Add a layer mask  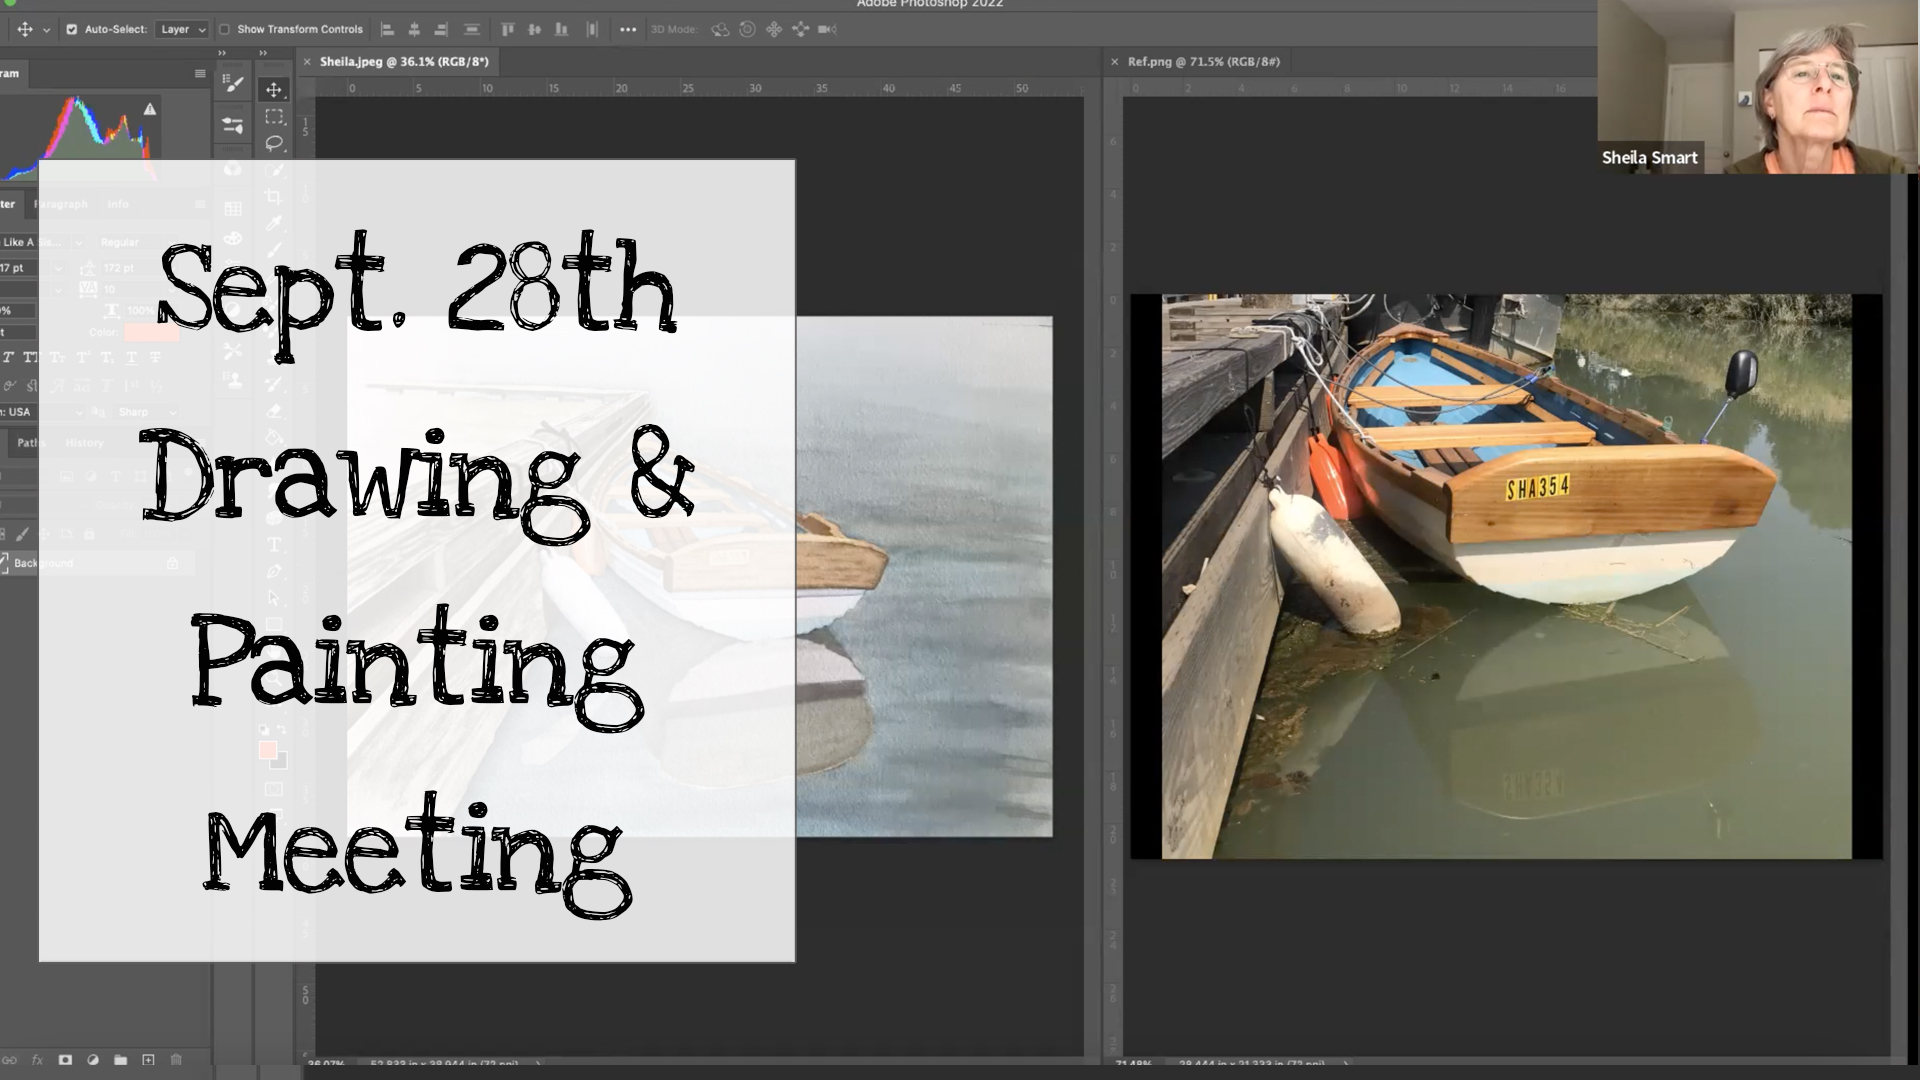[x=65, y=1060]
